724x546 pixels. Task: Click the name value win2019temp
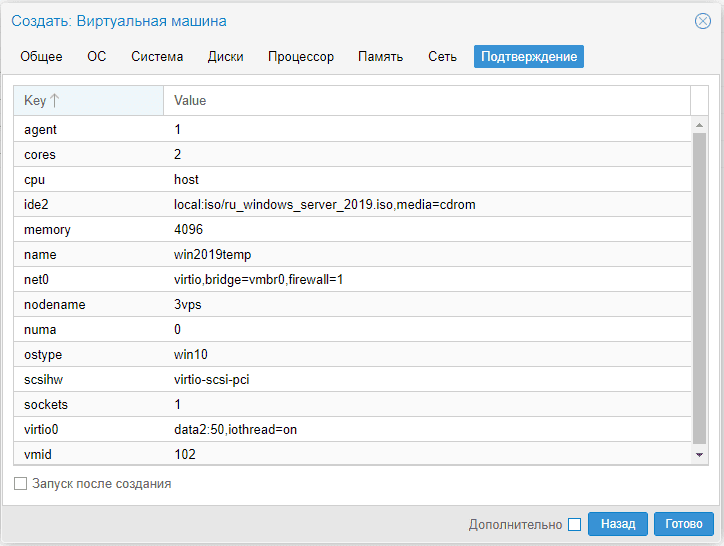pyautogui.click(x=212, y=255)
